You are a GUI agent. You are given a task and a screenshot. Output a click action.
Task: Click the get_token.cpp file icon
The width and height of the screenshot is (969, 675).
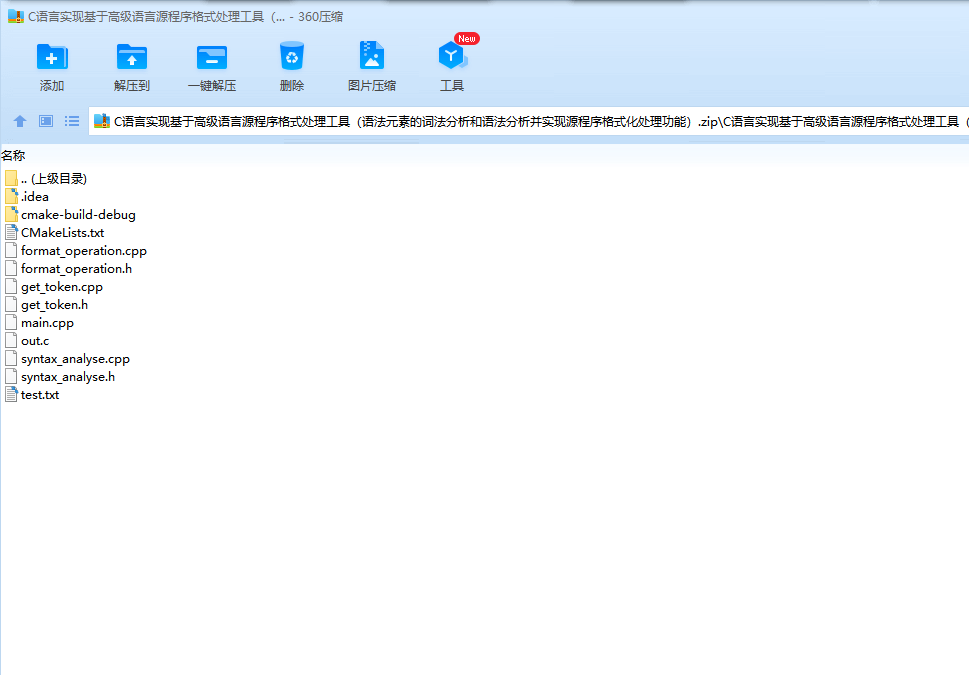(x=11, y=287)
